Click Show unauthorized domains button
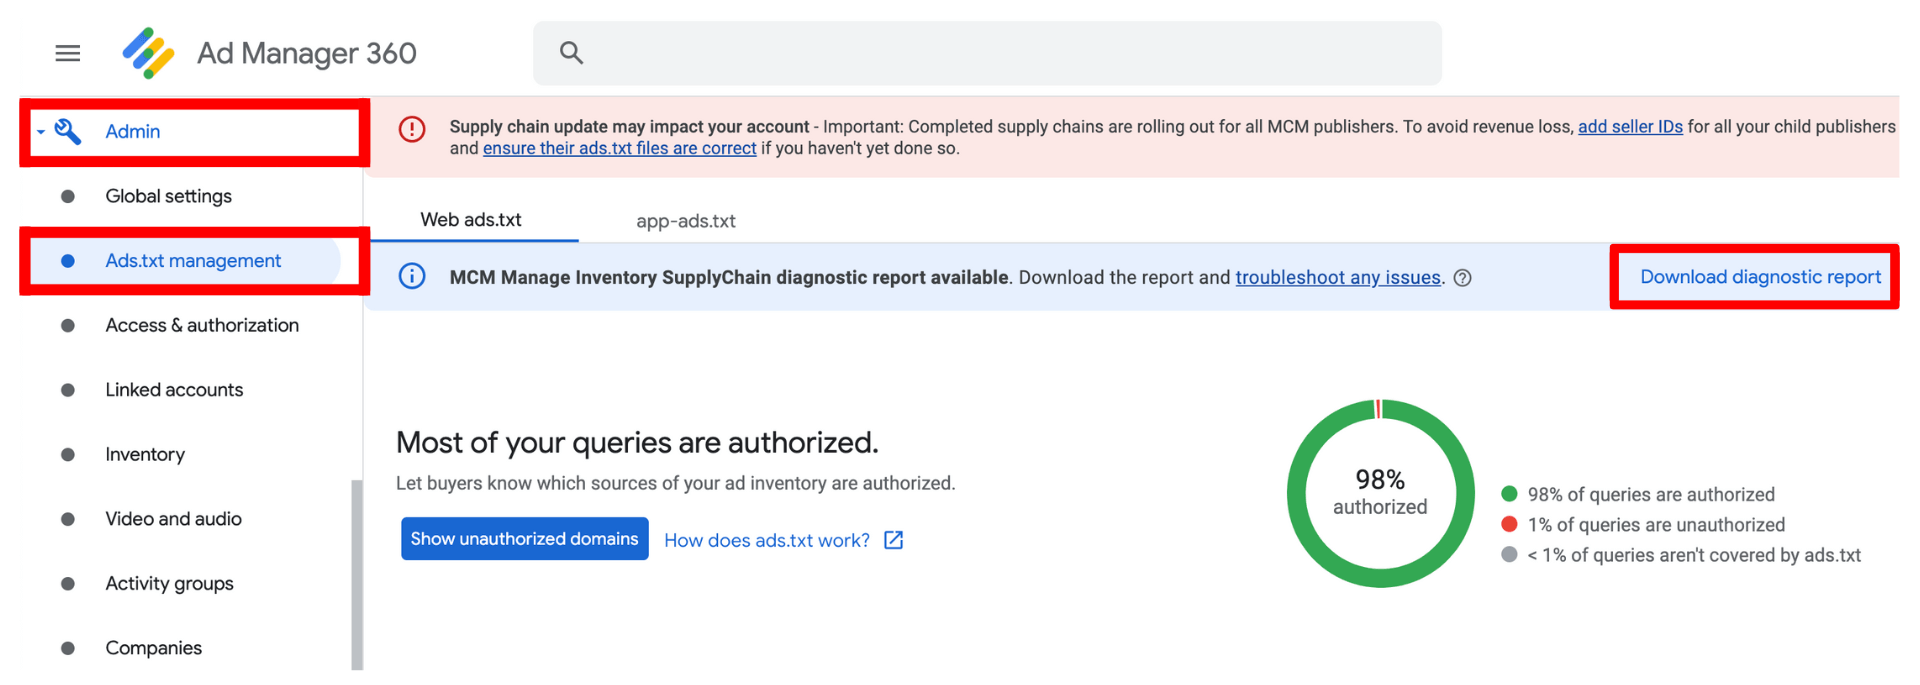The width and height of the screenshot is (1920, 685). coord(524,539)
